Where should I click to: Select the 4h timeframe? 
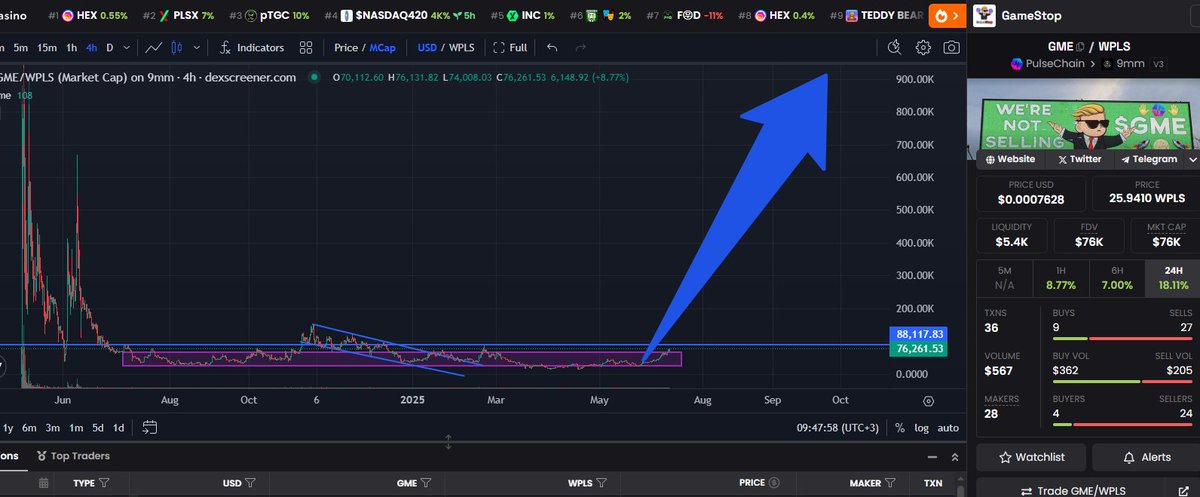click(x=92, y=47)
